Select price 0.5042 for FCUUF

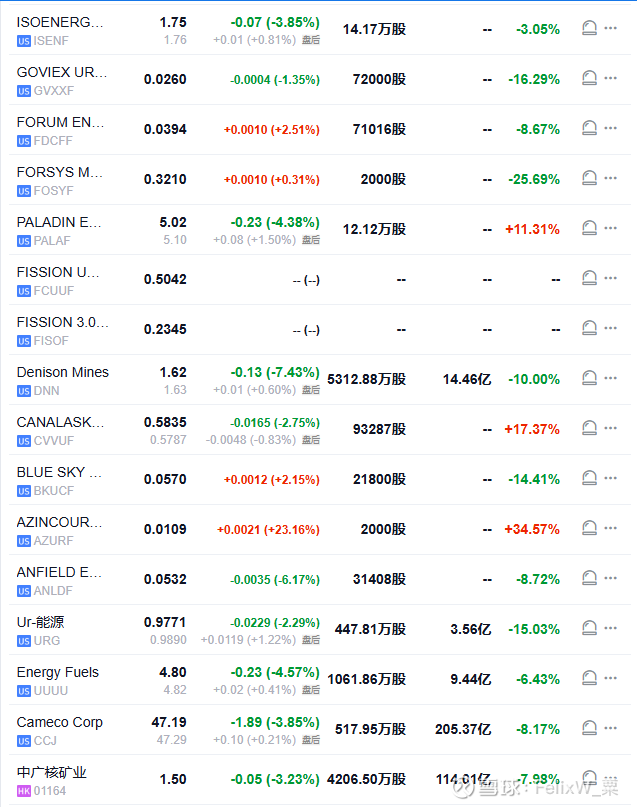coord(165,279)
